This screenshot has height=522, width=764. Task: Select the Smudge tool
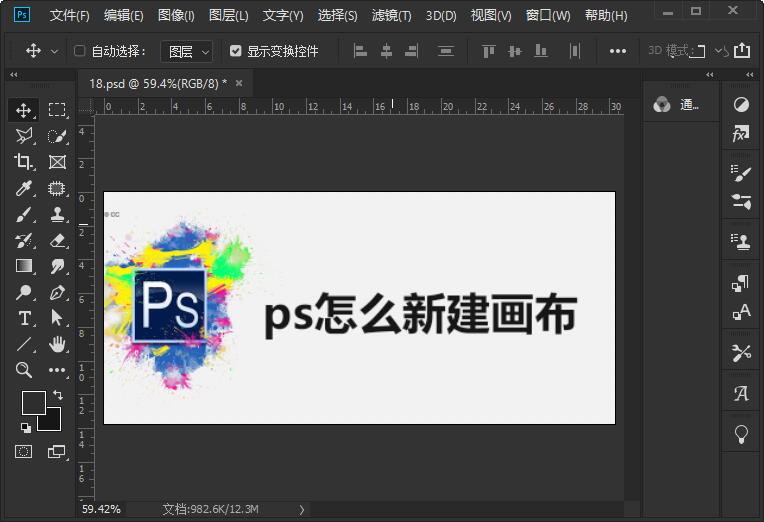coord(57,266)
